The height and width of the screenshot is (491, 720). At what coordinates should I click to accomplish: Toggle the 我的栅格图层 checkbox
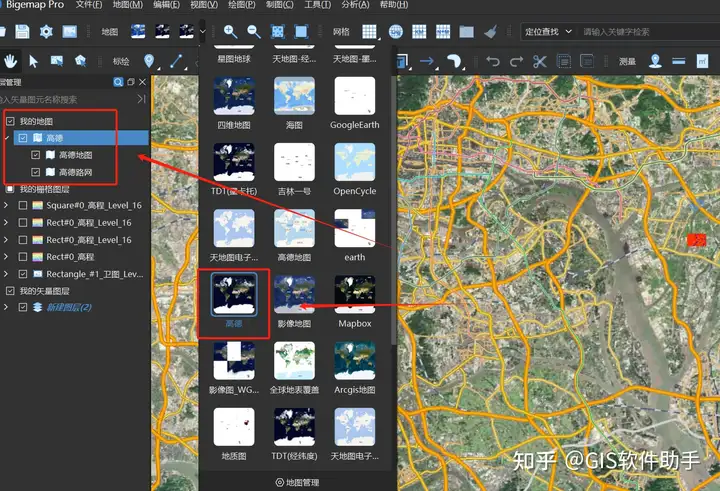10,189
